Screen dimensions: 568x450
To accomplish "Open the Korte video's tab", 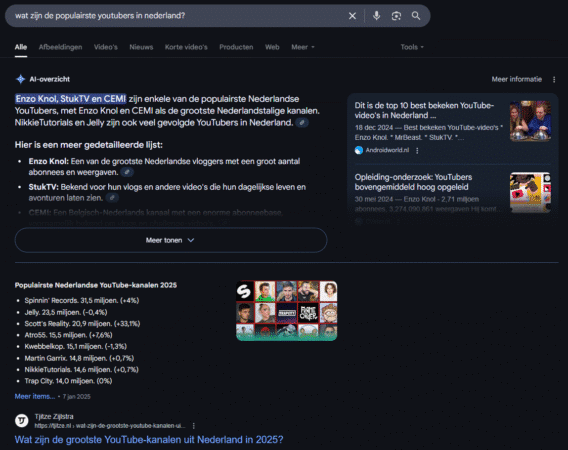I will pos(186,47).
